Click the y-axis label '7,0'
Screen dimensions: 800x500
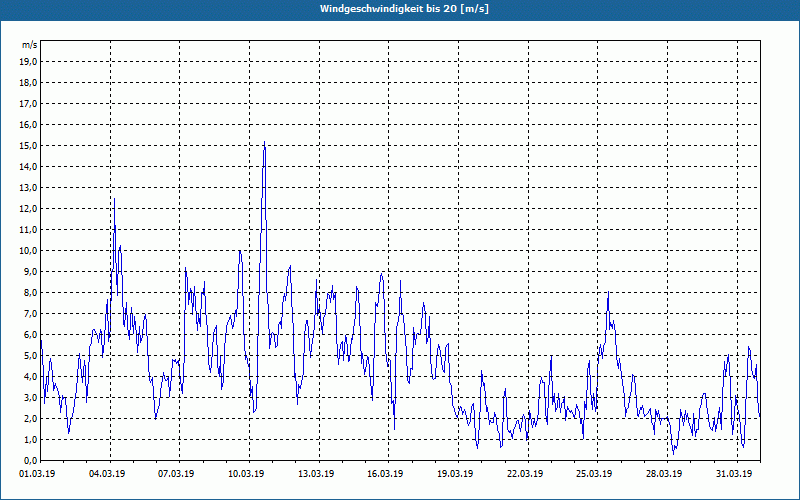tap(30, 313)
